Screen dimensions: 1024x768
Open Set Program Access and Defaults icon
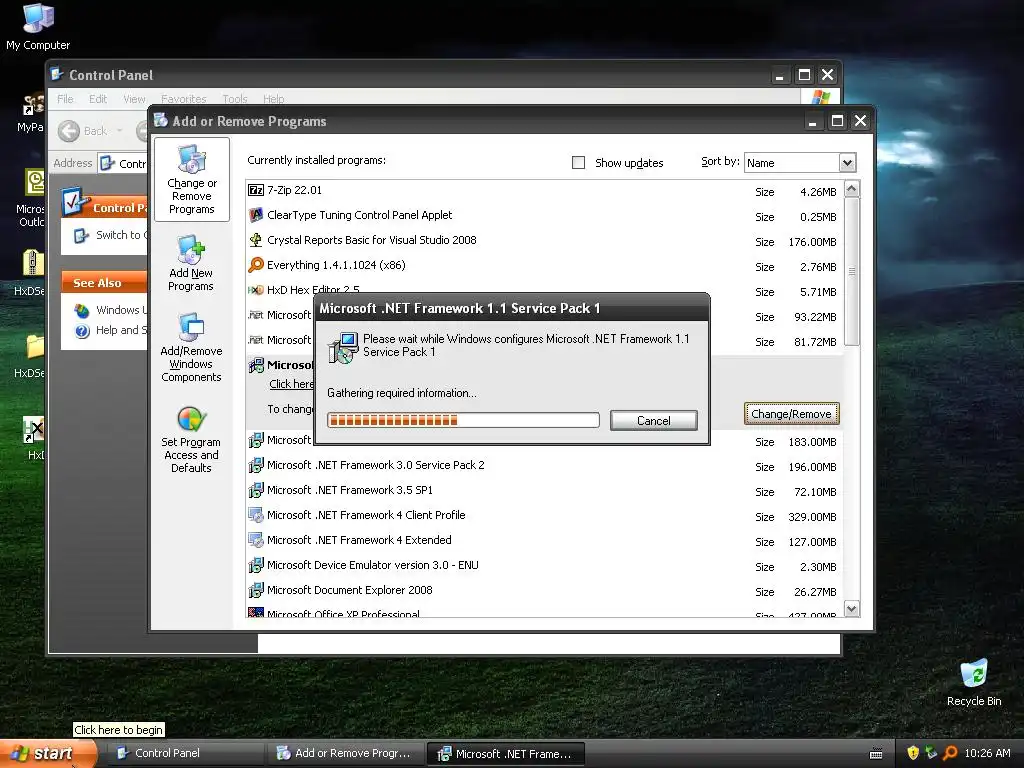pos(191,439)
